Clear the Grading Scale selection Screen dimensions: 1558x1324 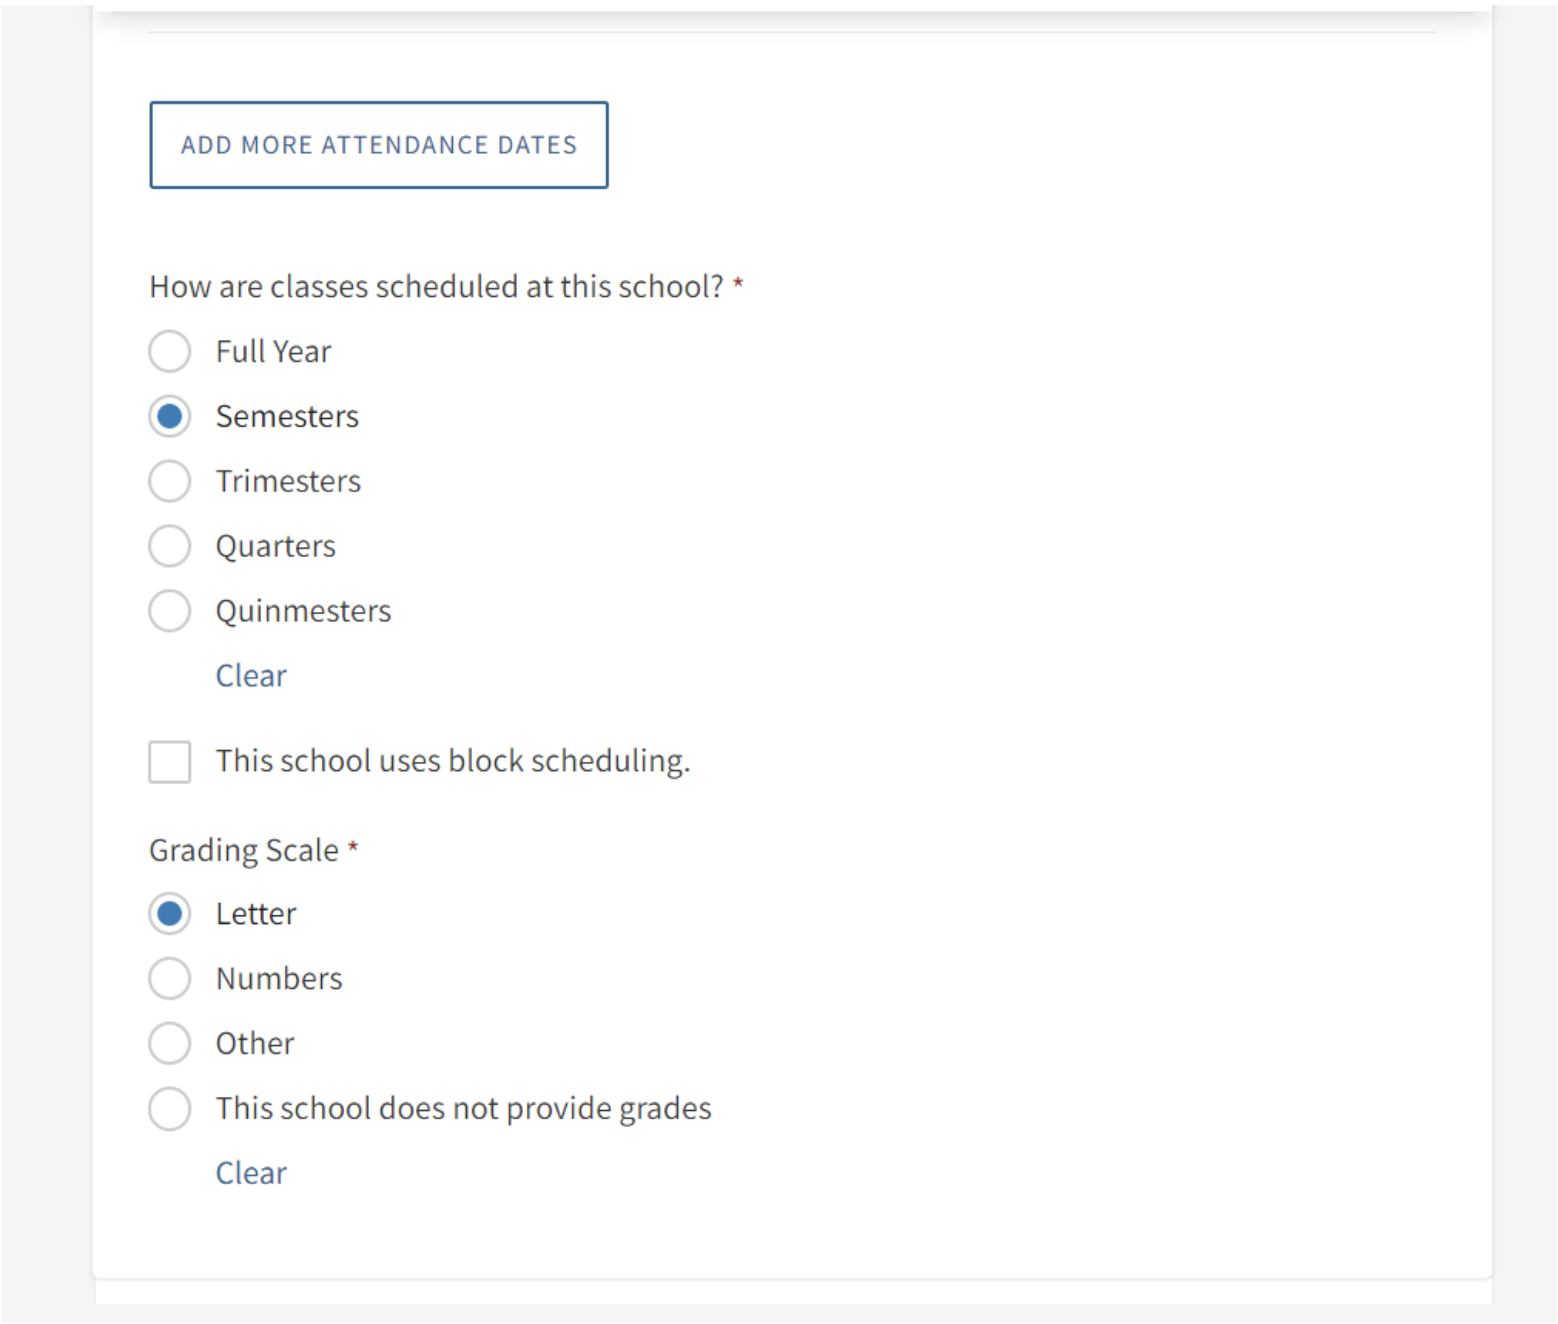pos(251,1173)
